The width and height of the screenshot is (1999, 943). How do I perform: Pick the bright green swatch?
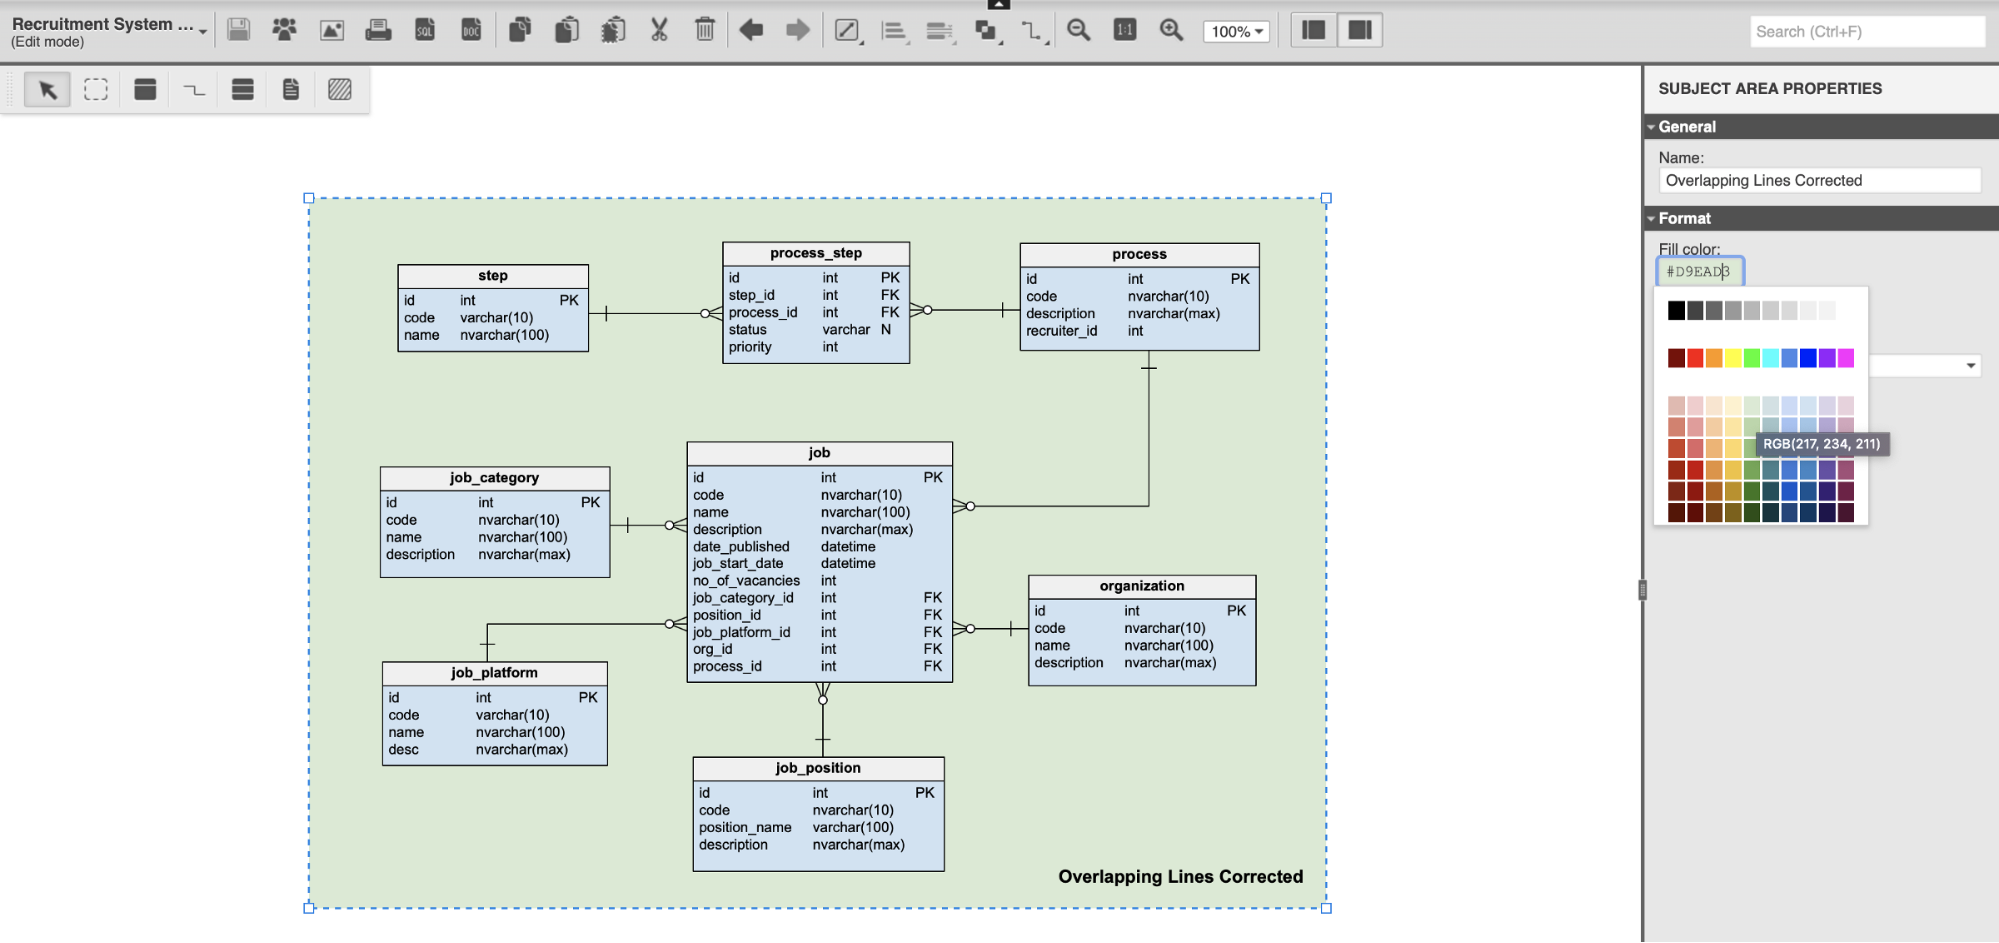click(x=1752, y=358)
